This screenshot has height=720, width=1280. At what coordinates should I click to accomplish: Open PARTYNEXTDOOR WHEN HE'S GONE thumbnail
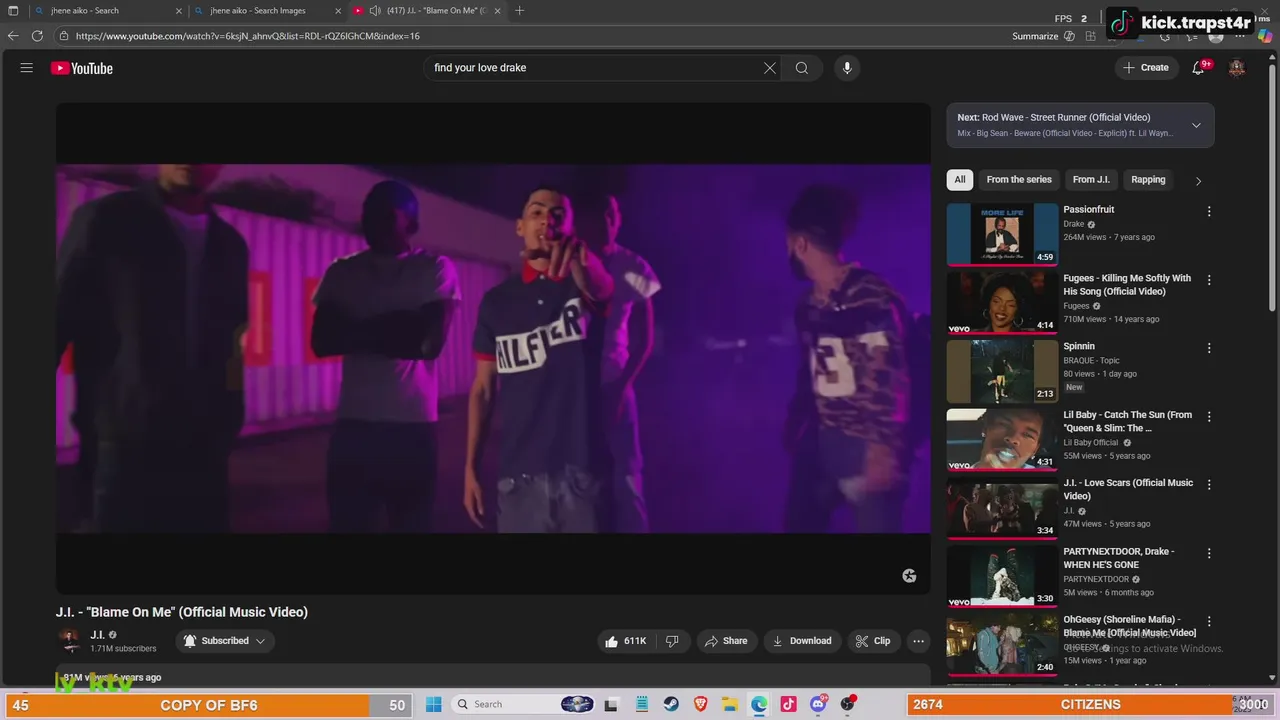(1002, 576)
